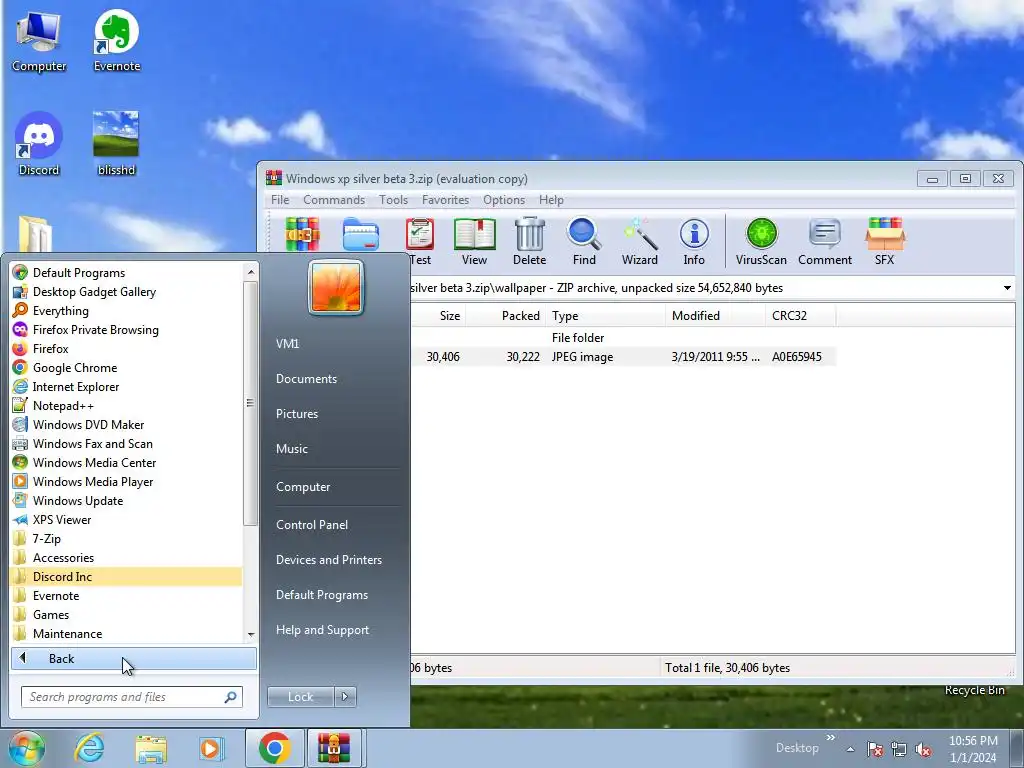The height and width of the screenshot is (768, 1024).
Task: Open the Options menu
Action: click(x=504, y=200)
